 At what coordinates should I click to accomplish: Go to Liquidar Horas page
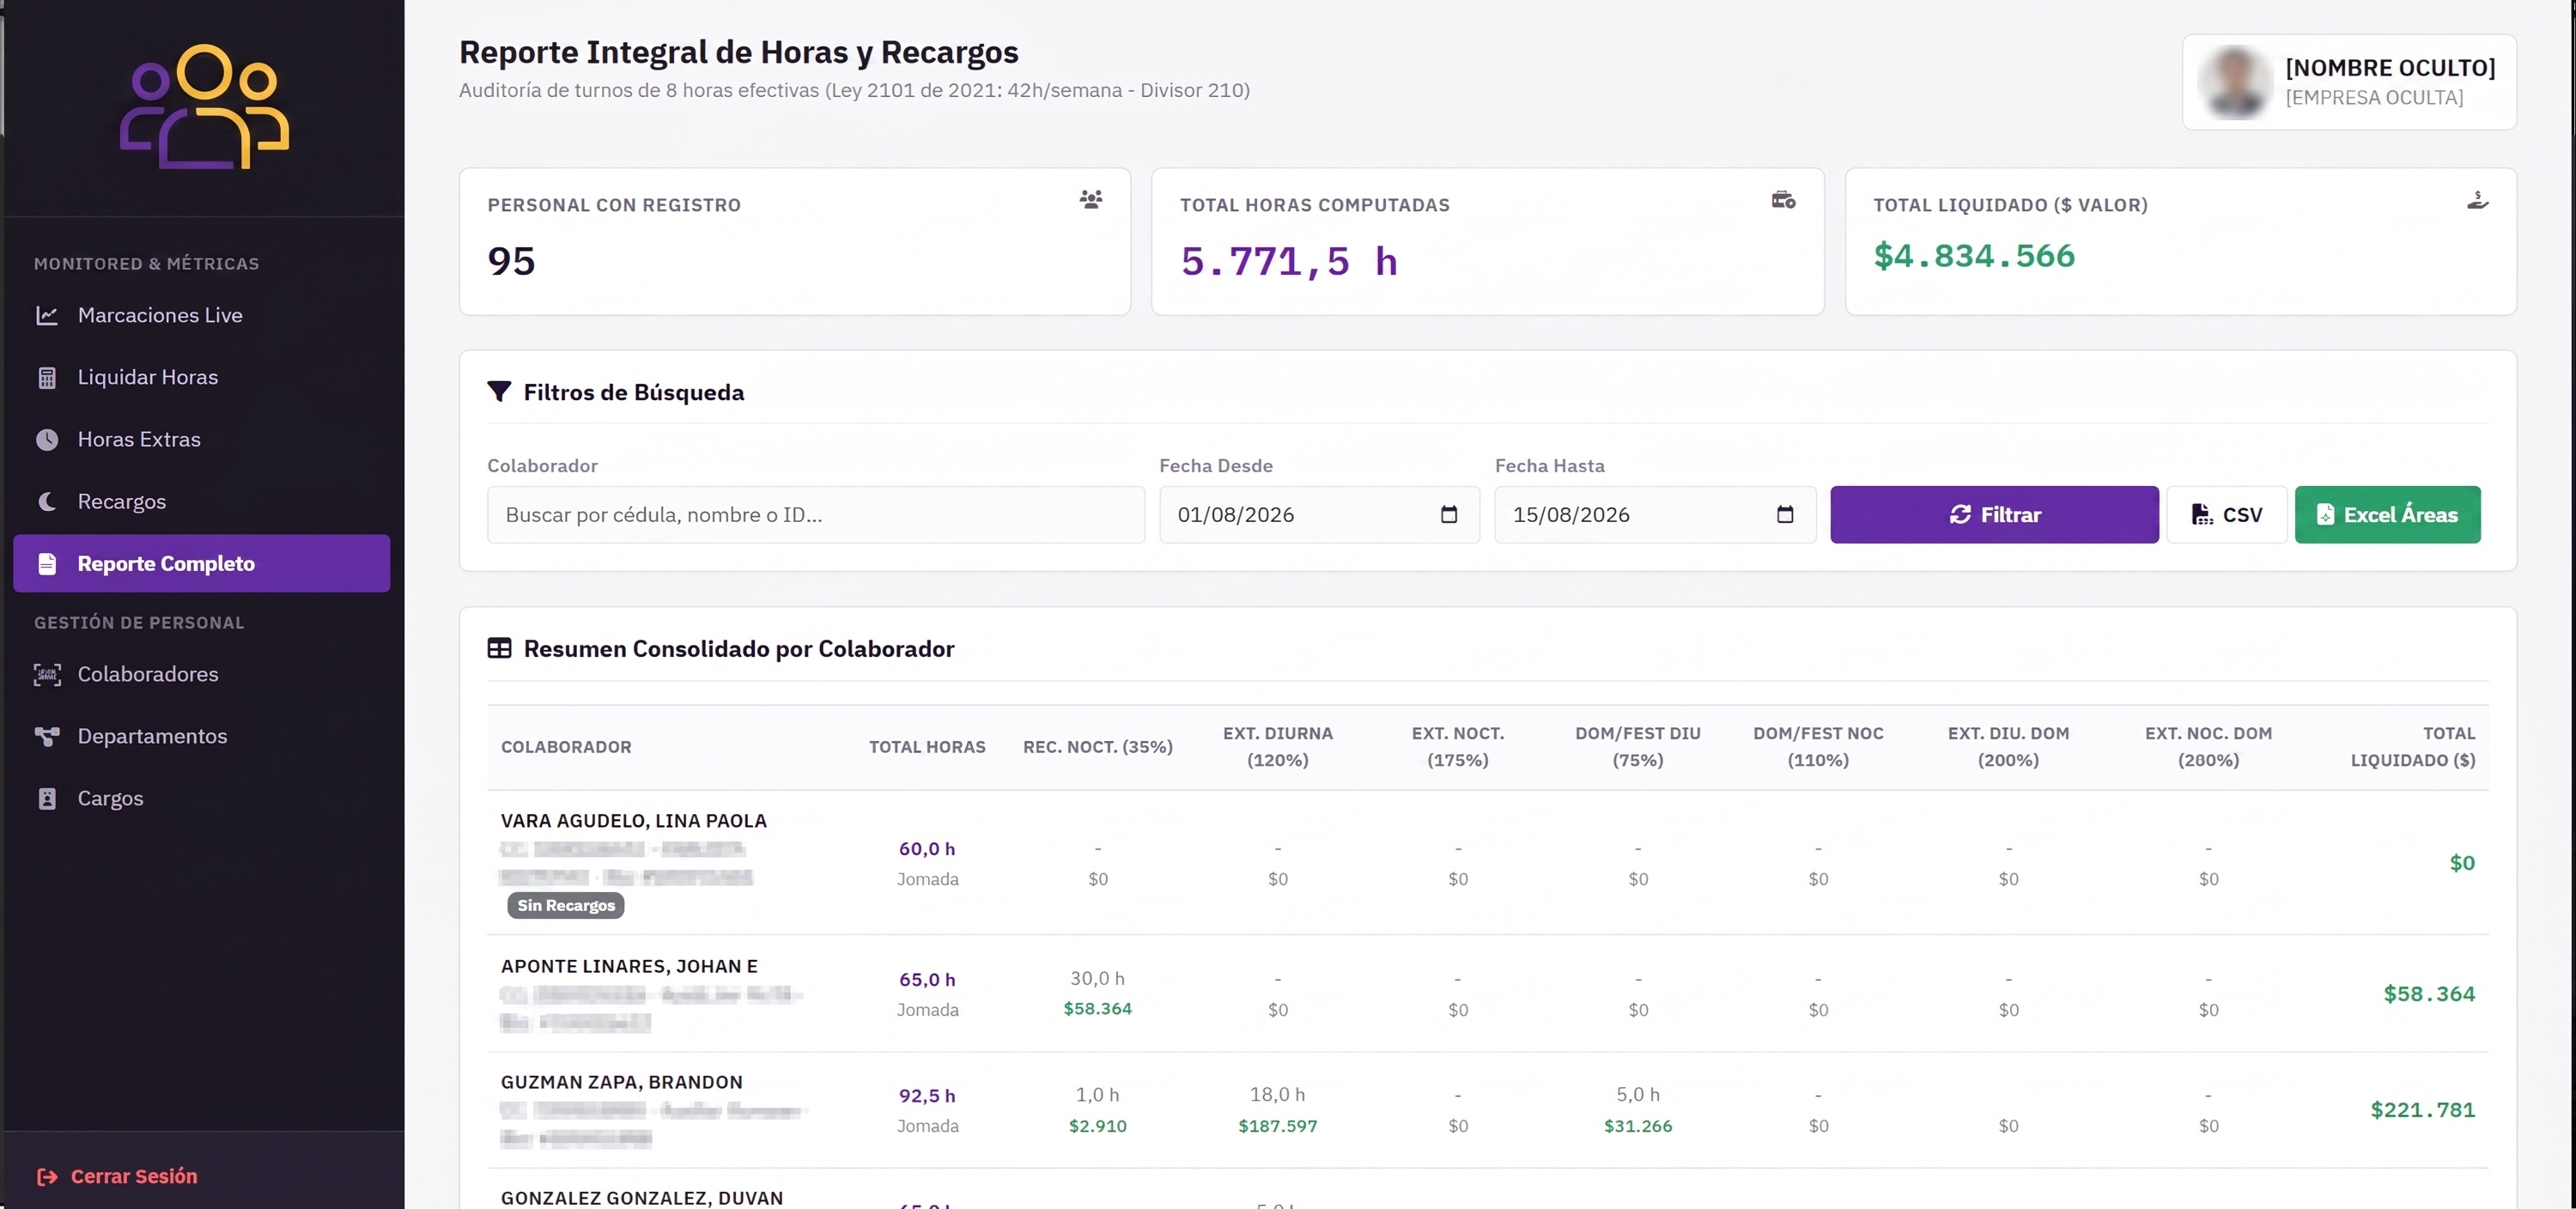(x=202, y=378)
